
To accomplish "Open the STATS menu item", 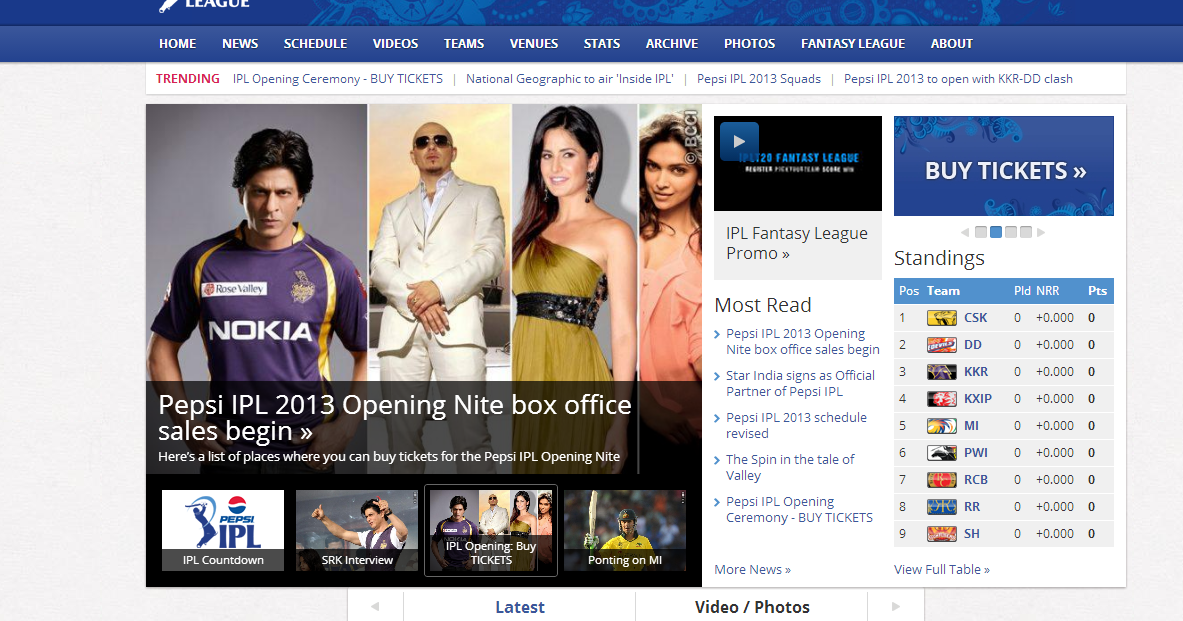I will point(602,44).
